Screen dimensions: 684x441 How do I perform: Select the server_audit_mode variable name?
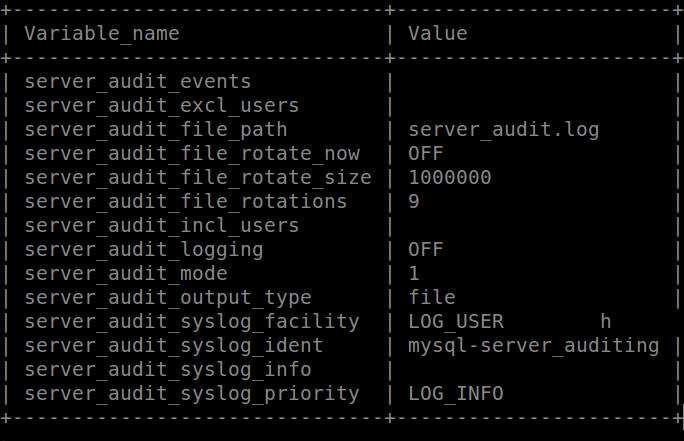point(126,273)
